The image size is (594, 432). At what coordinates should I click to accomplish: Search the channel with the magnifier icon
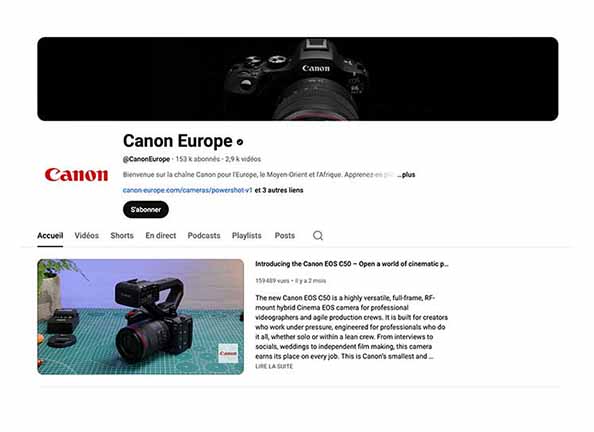click(318, 236)
